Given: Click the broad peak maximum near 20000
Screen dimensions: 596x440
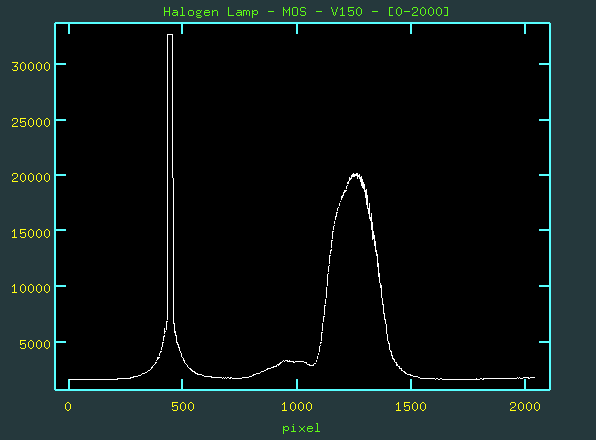Looking at the screenshot, I should point(356,175).
